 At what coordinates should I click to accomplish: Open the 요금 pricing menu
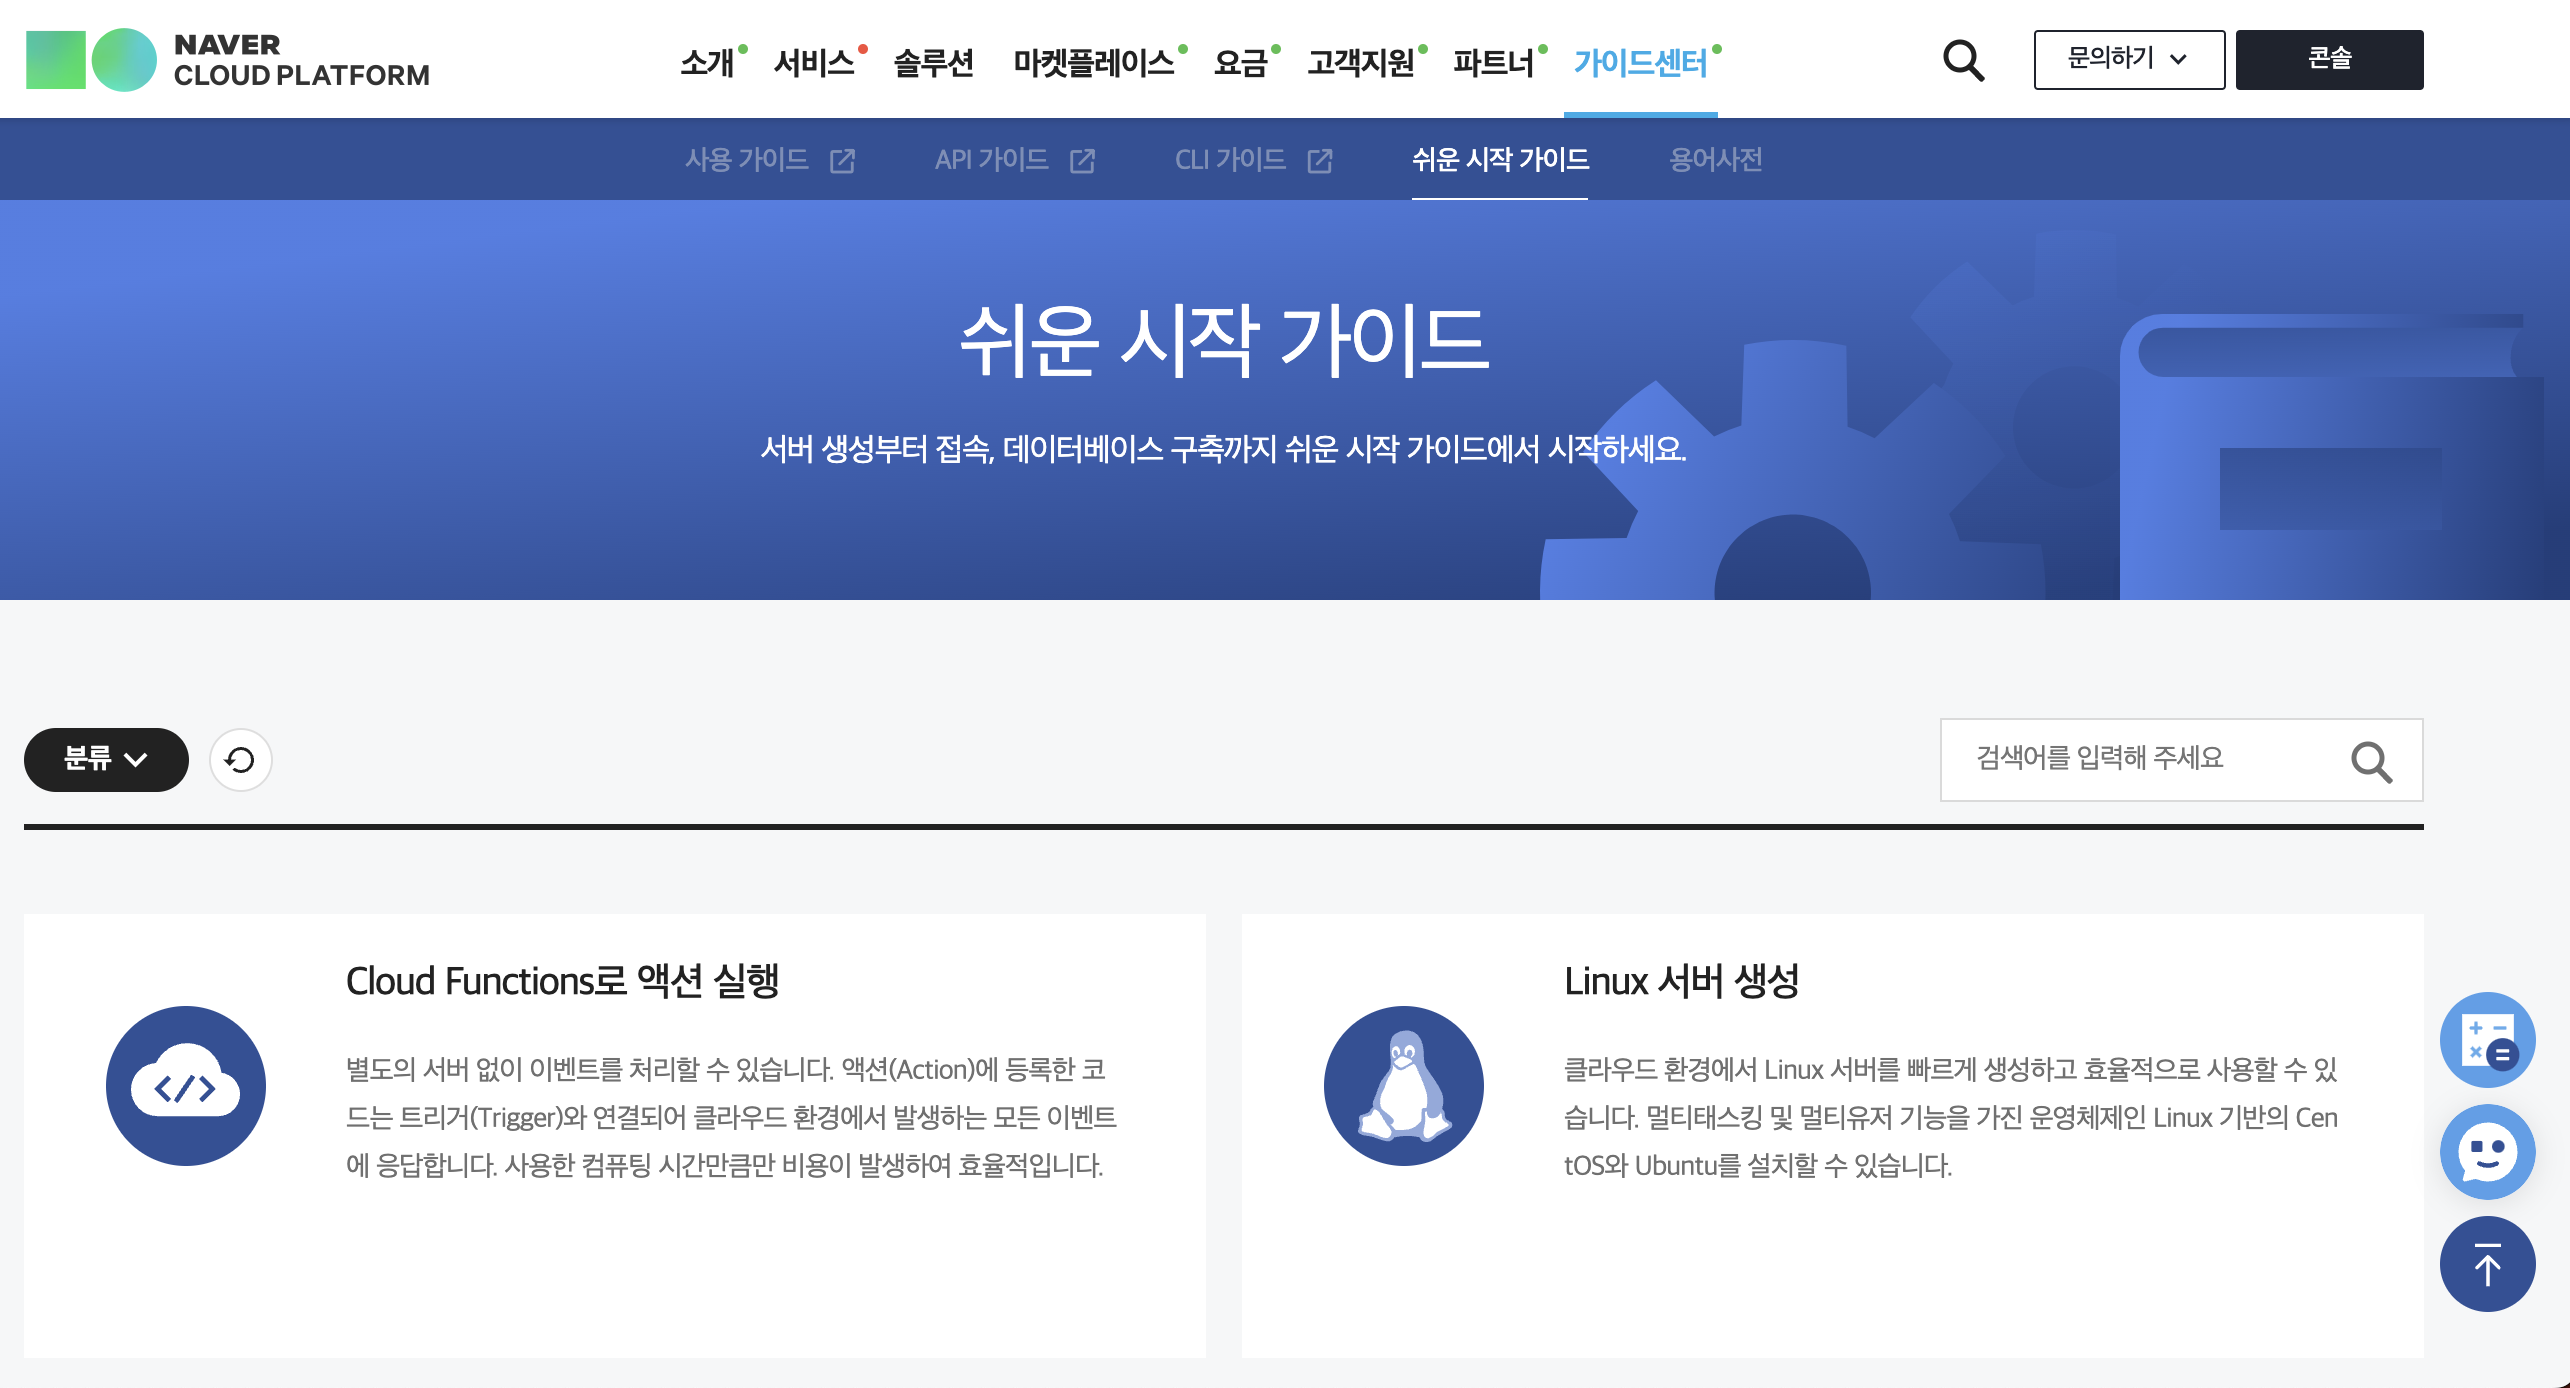pyautogui.click(x=1240, y=63)
